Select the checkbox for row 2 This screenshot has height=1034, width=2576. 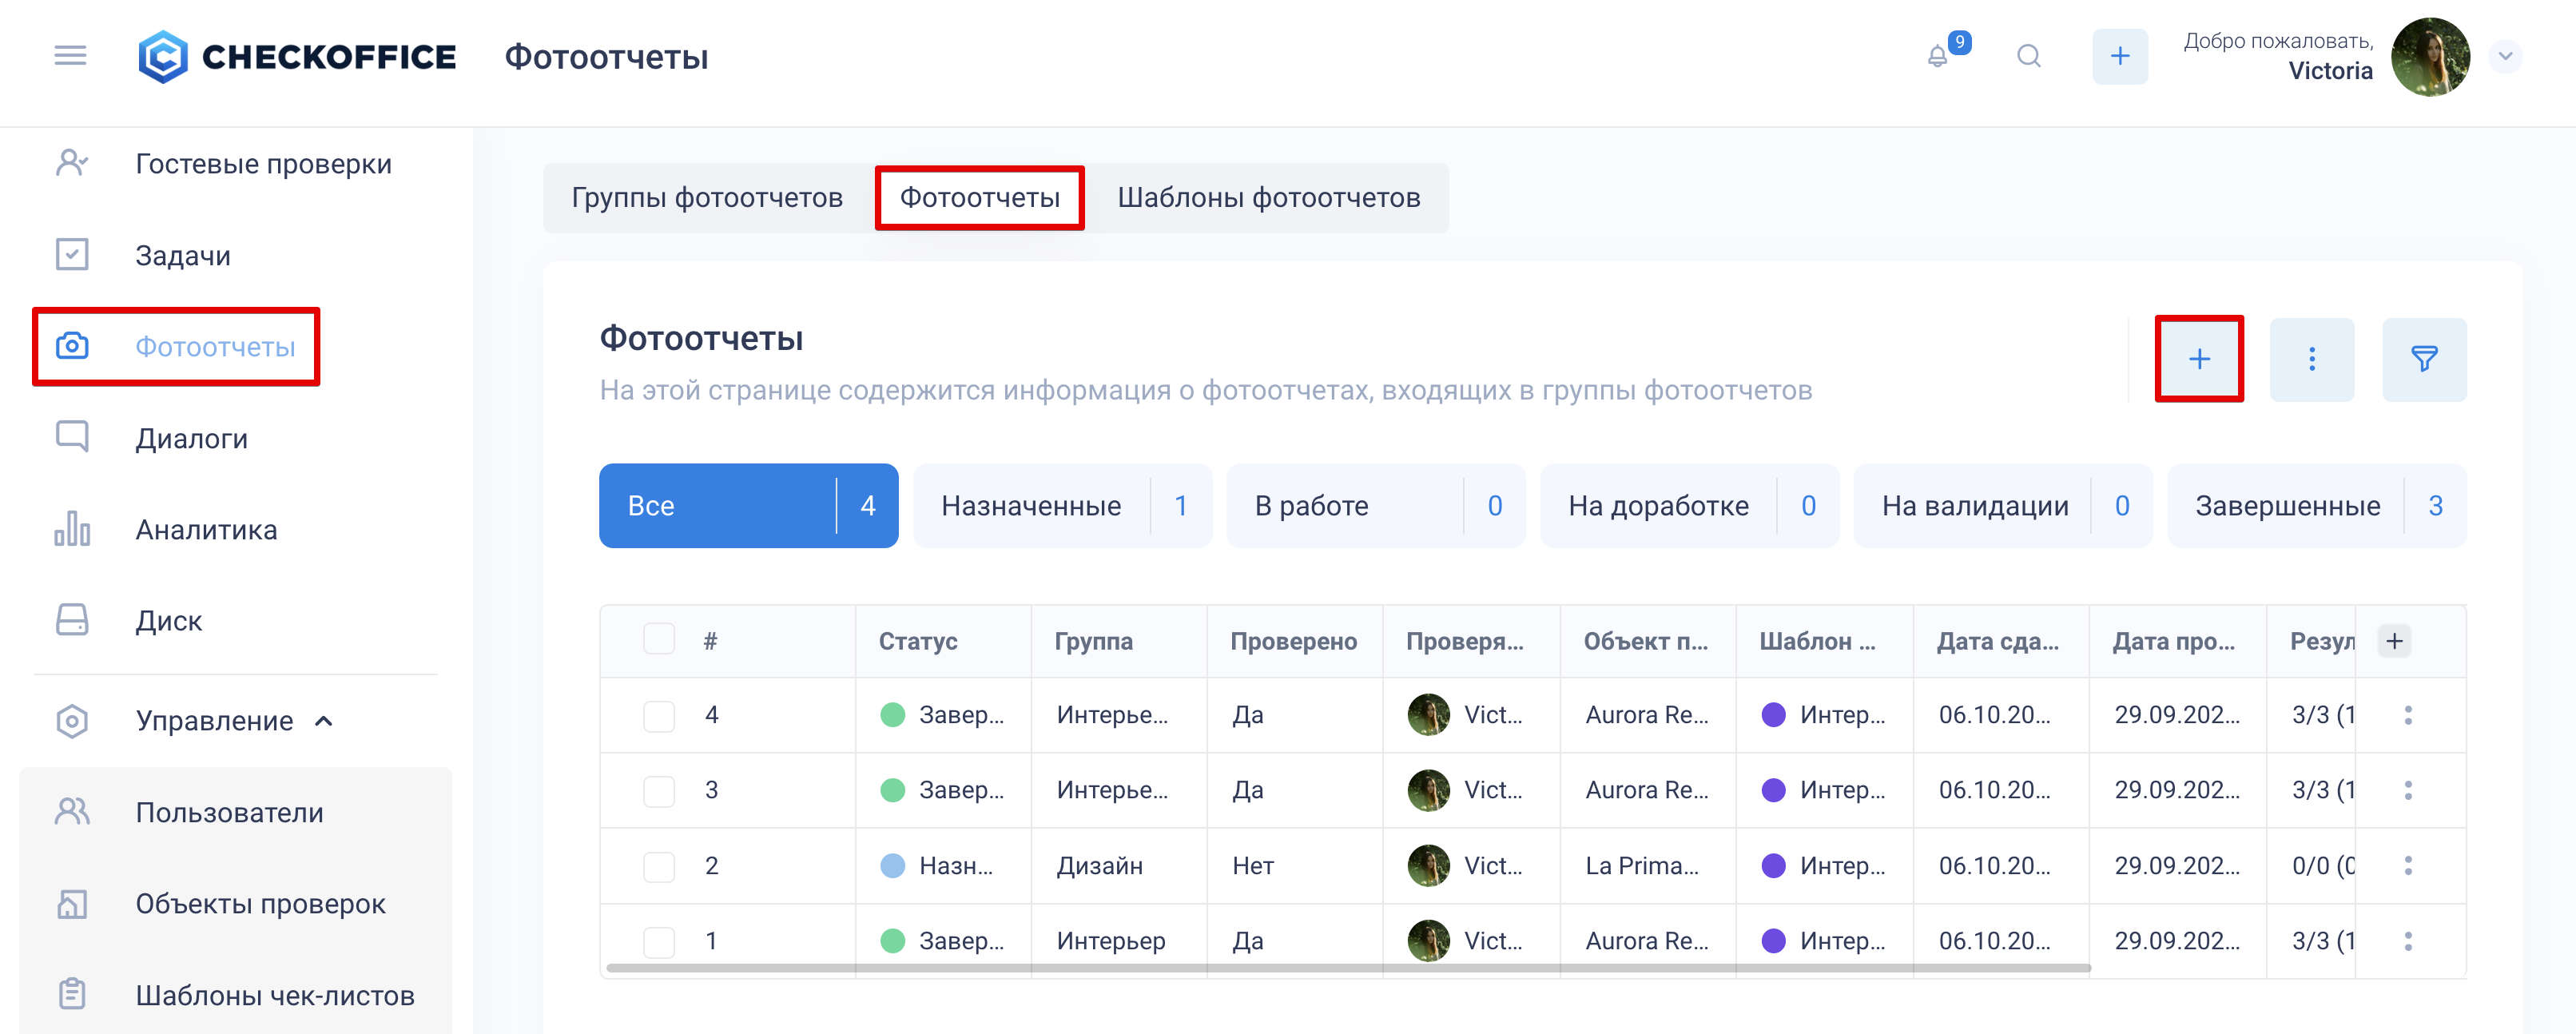pyautogui.click(x=659, y=866)
